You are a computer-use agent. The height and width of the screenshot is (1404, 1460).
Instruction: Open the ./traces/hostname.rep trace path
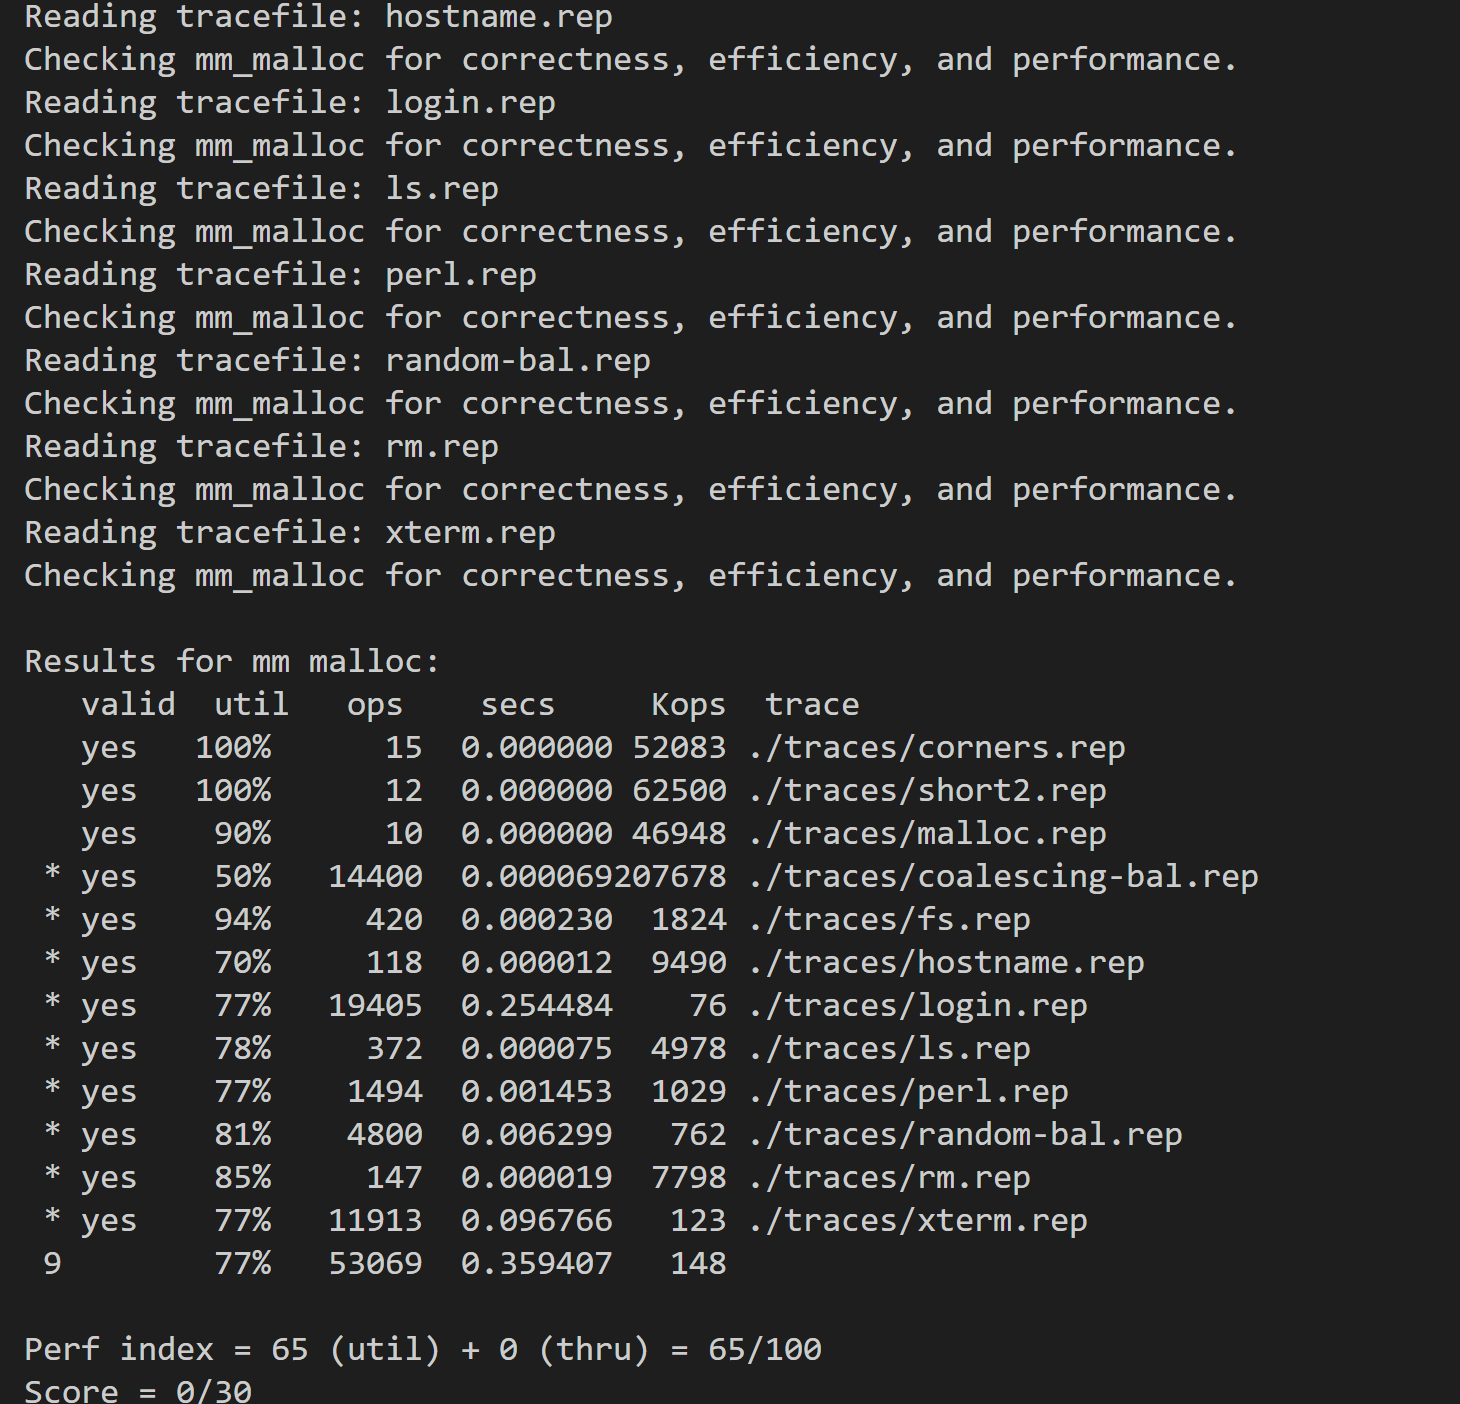point(946,963)
